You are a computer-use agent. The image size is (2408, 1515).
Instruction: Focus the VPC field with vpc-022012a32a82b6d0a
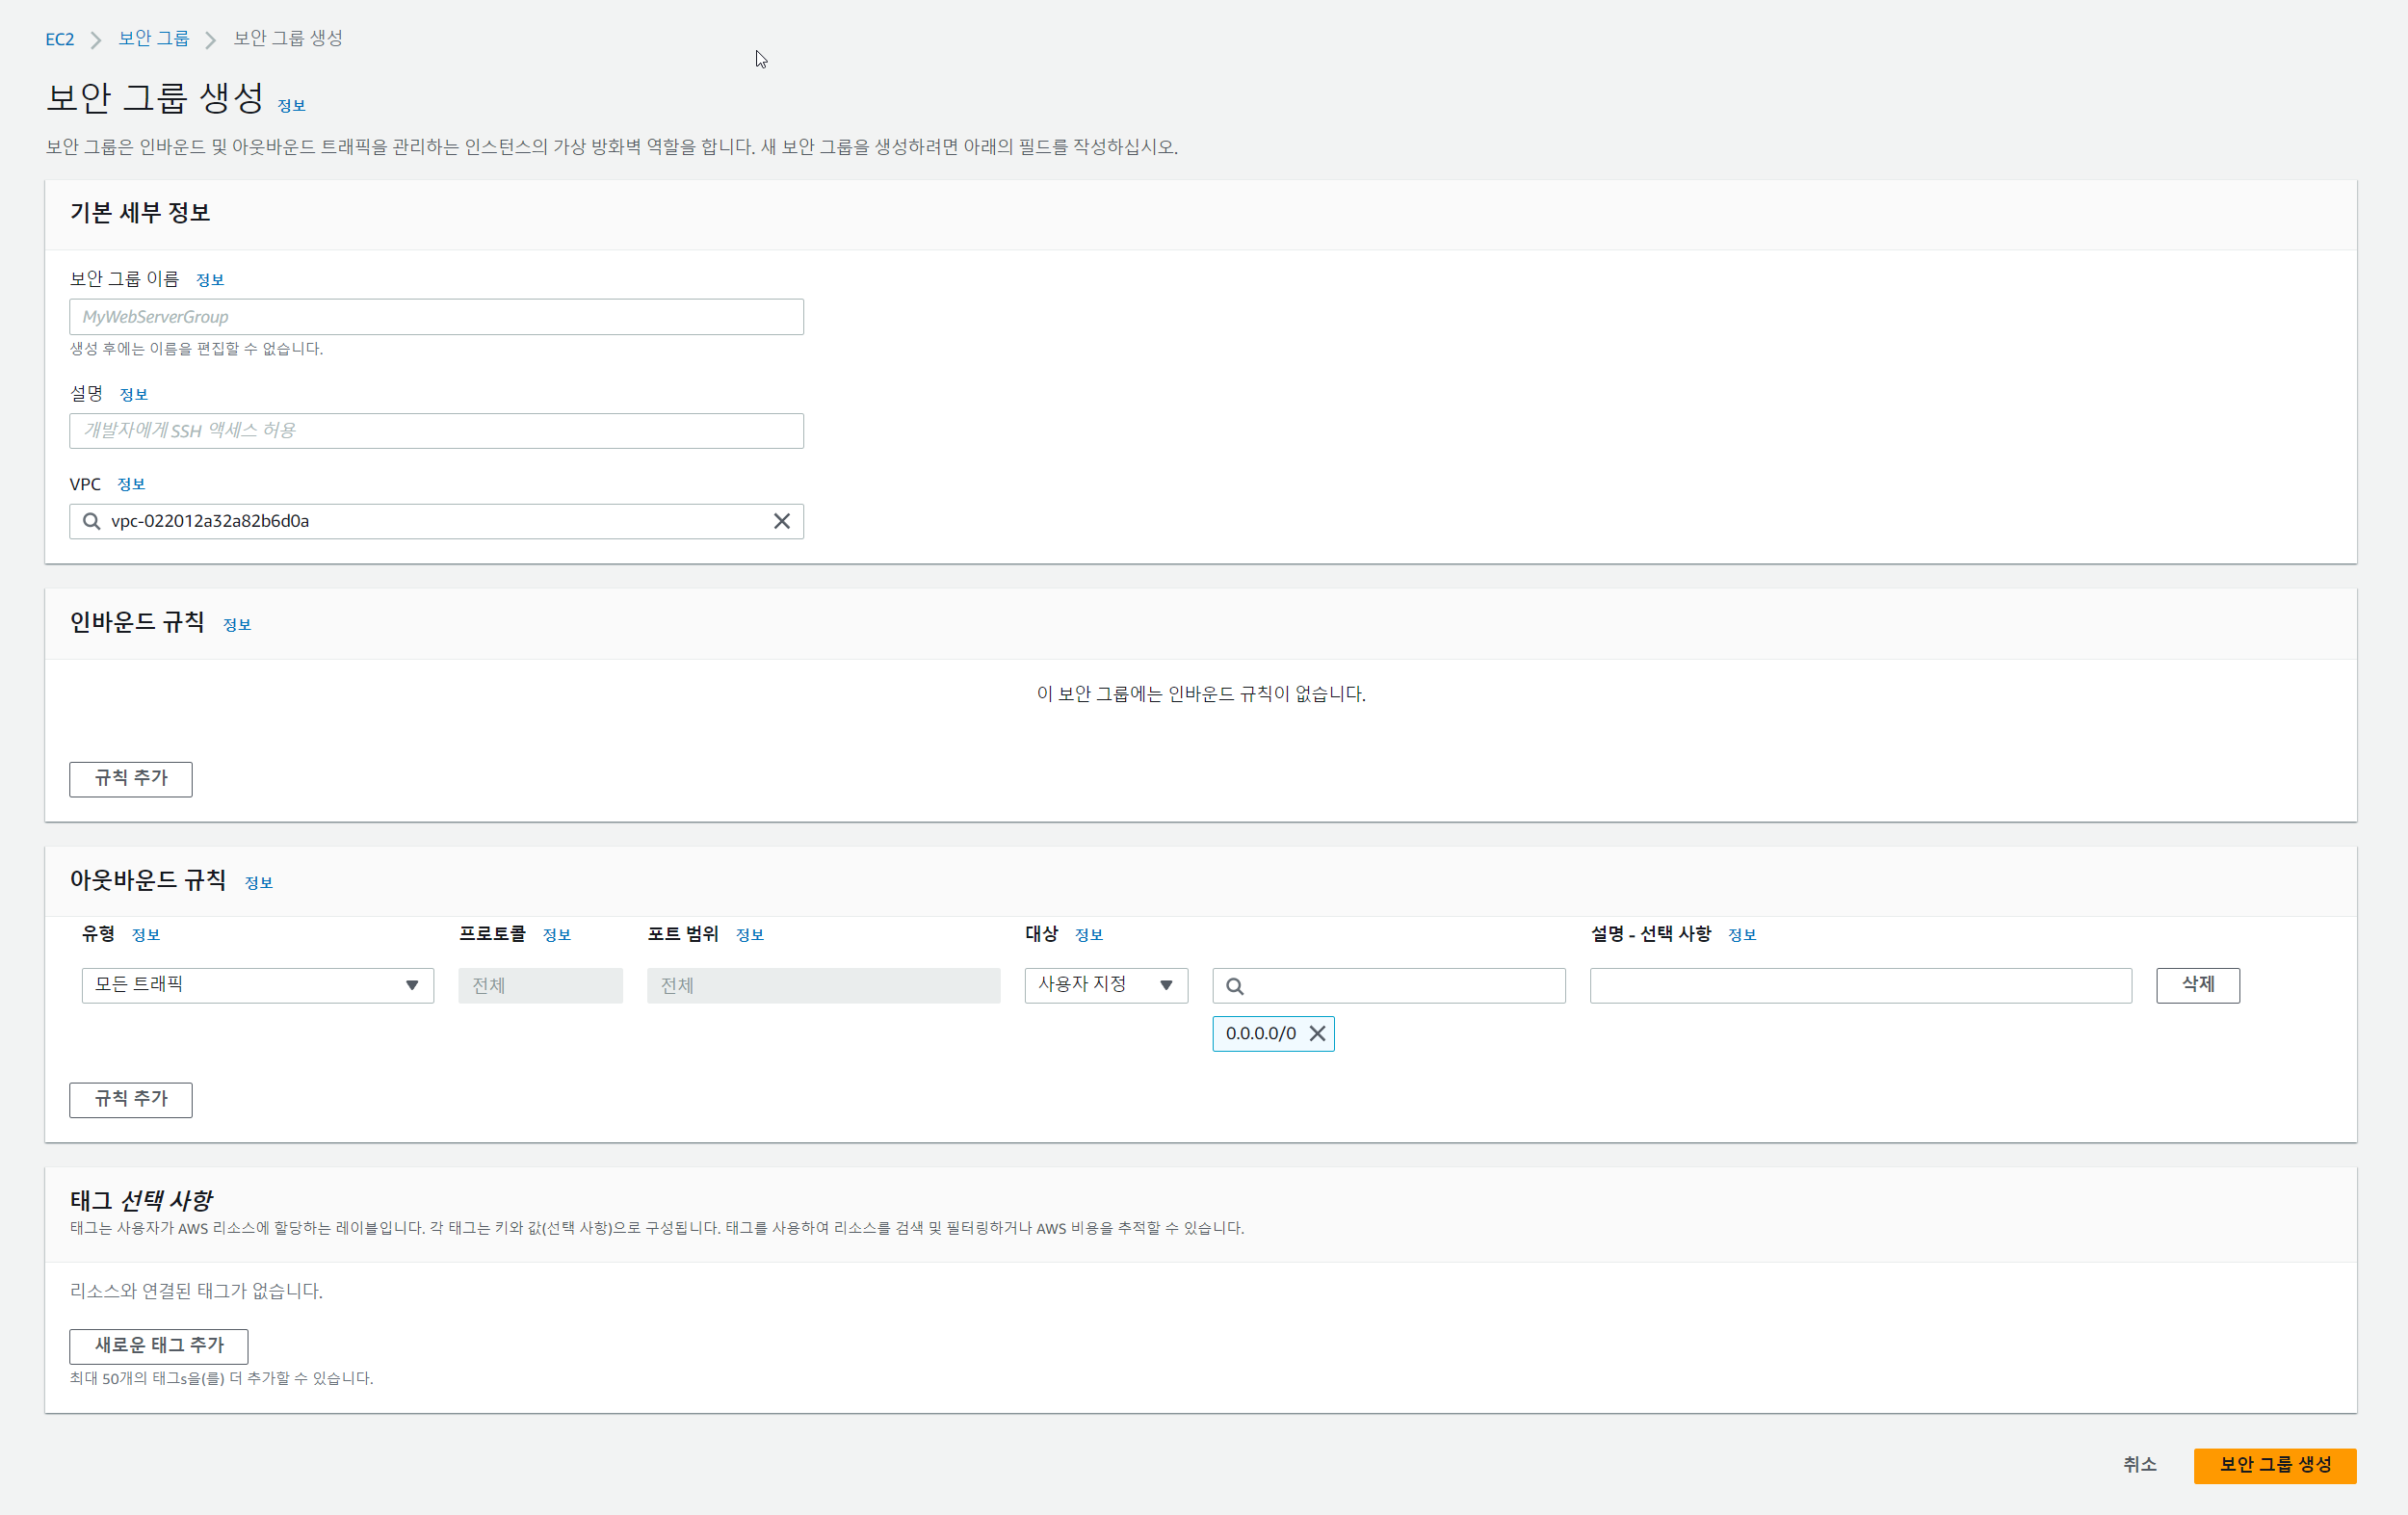coord(436,522)
